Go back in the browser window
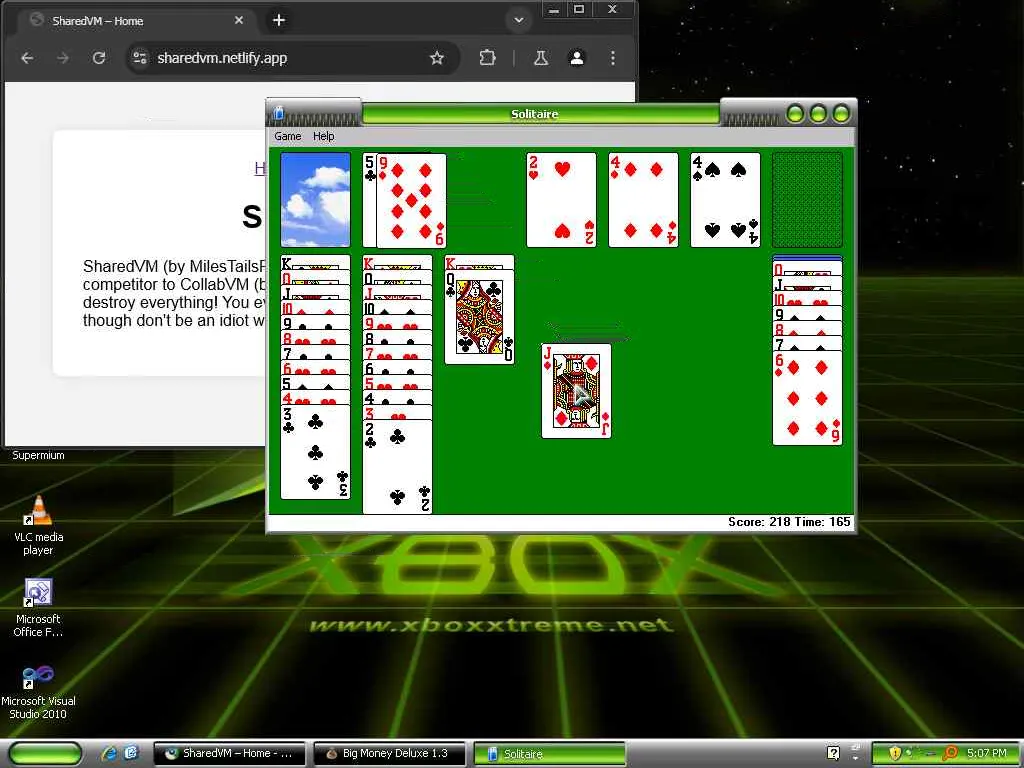The image size is (1024, 768). 27,58
